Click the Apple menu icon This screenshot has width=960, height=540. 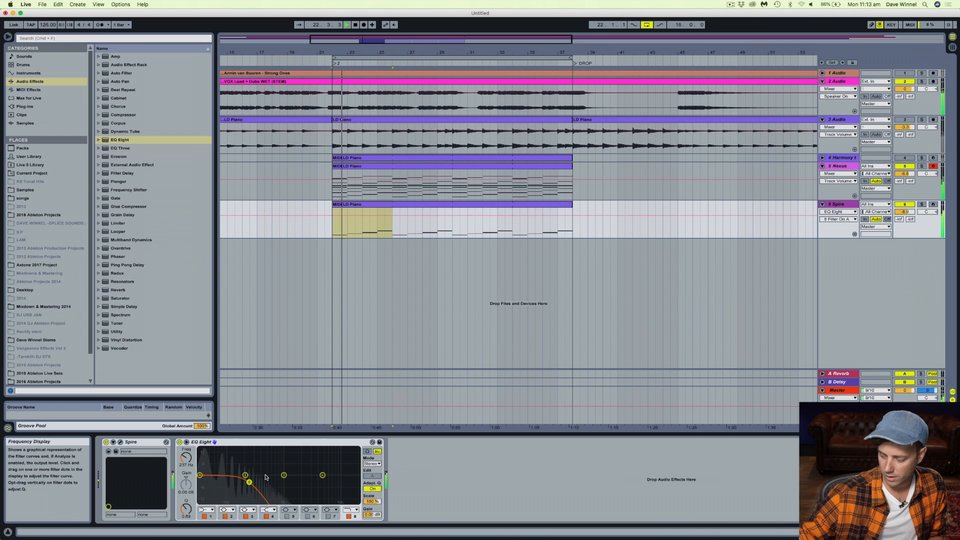coord(10,4)
